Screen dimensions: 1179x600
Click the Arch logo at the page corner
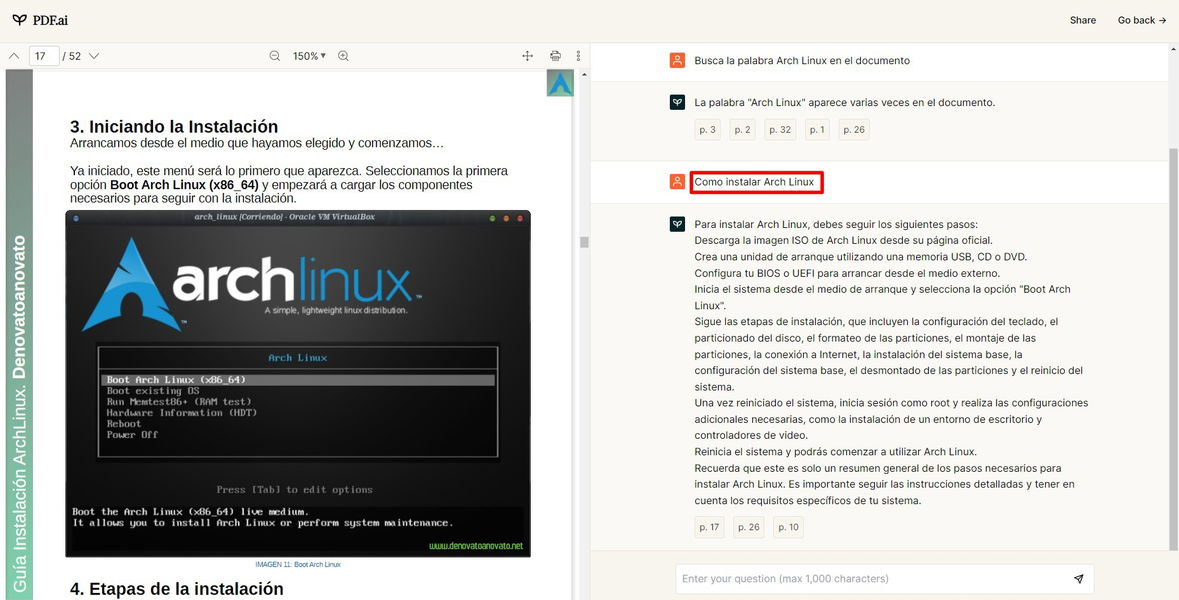pos(560,83)
